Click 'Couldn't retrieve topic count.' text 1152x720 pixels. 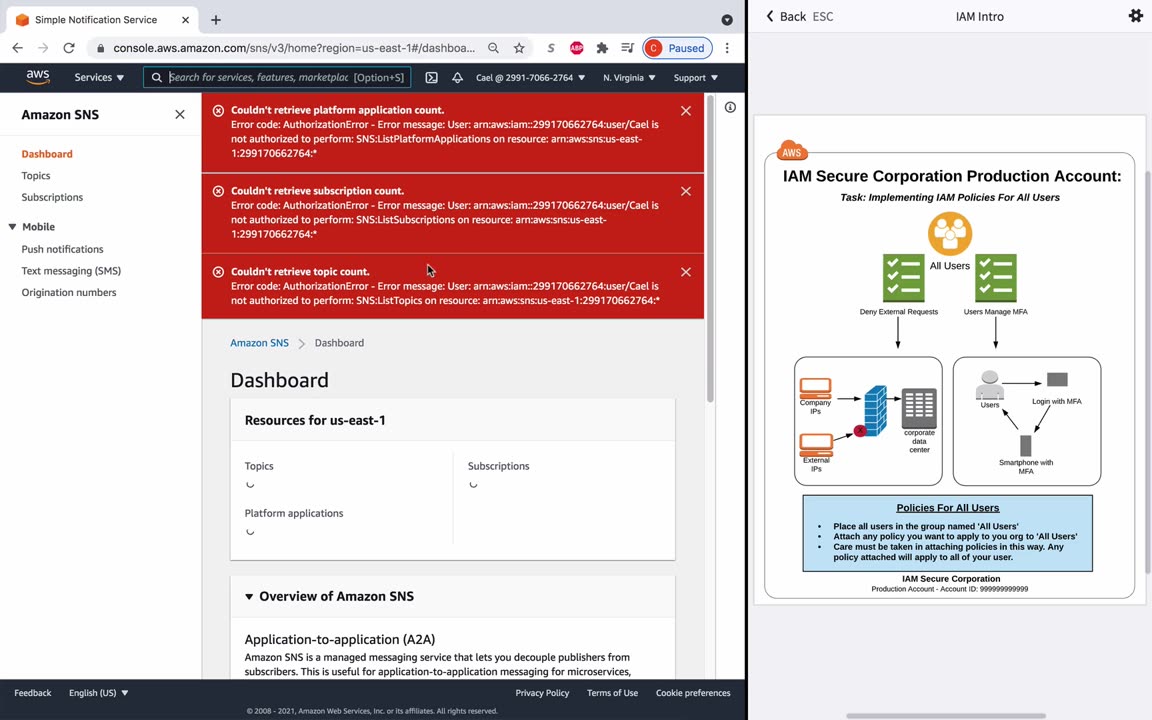pos(300,271)
